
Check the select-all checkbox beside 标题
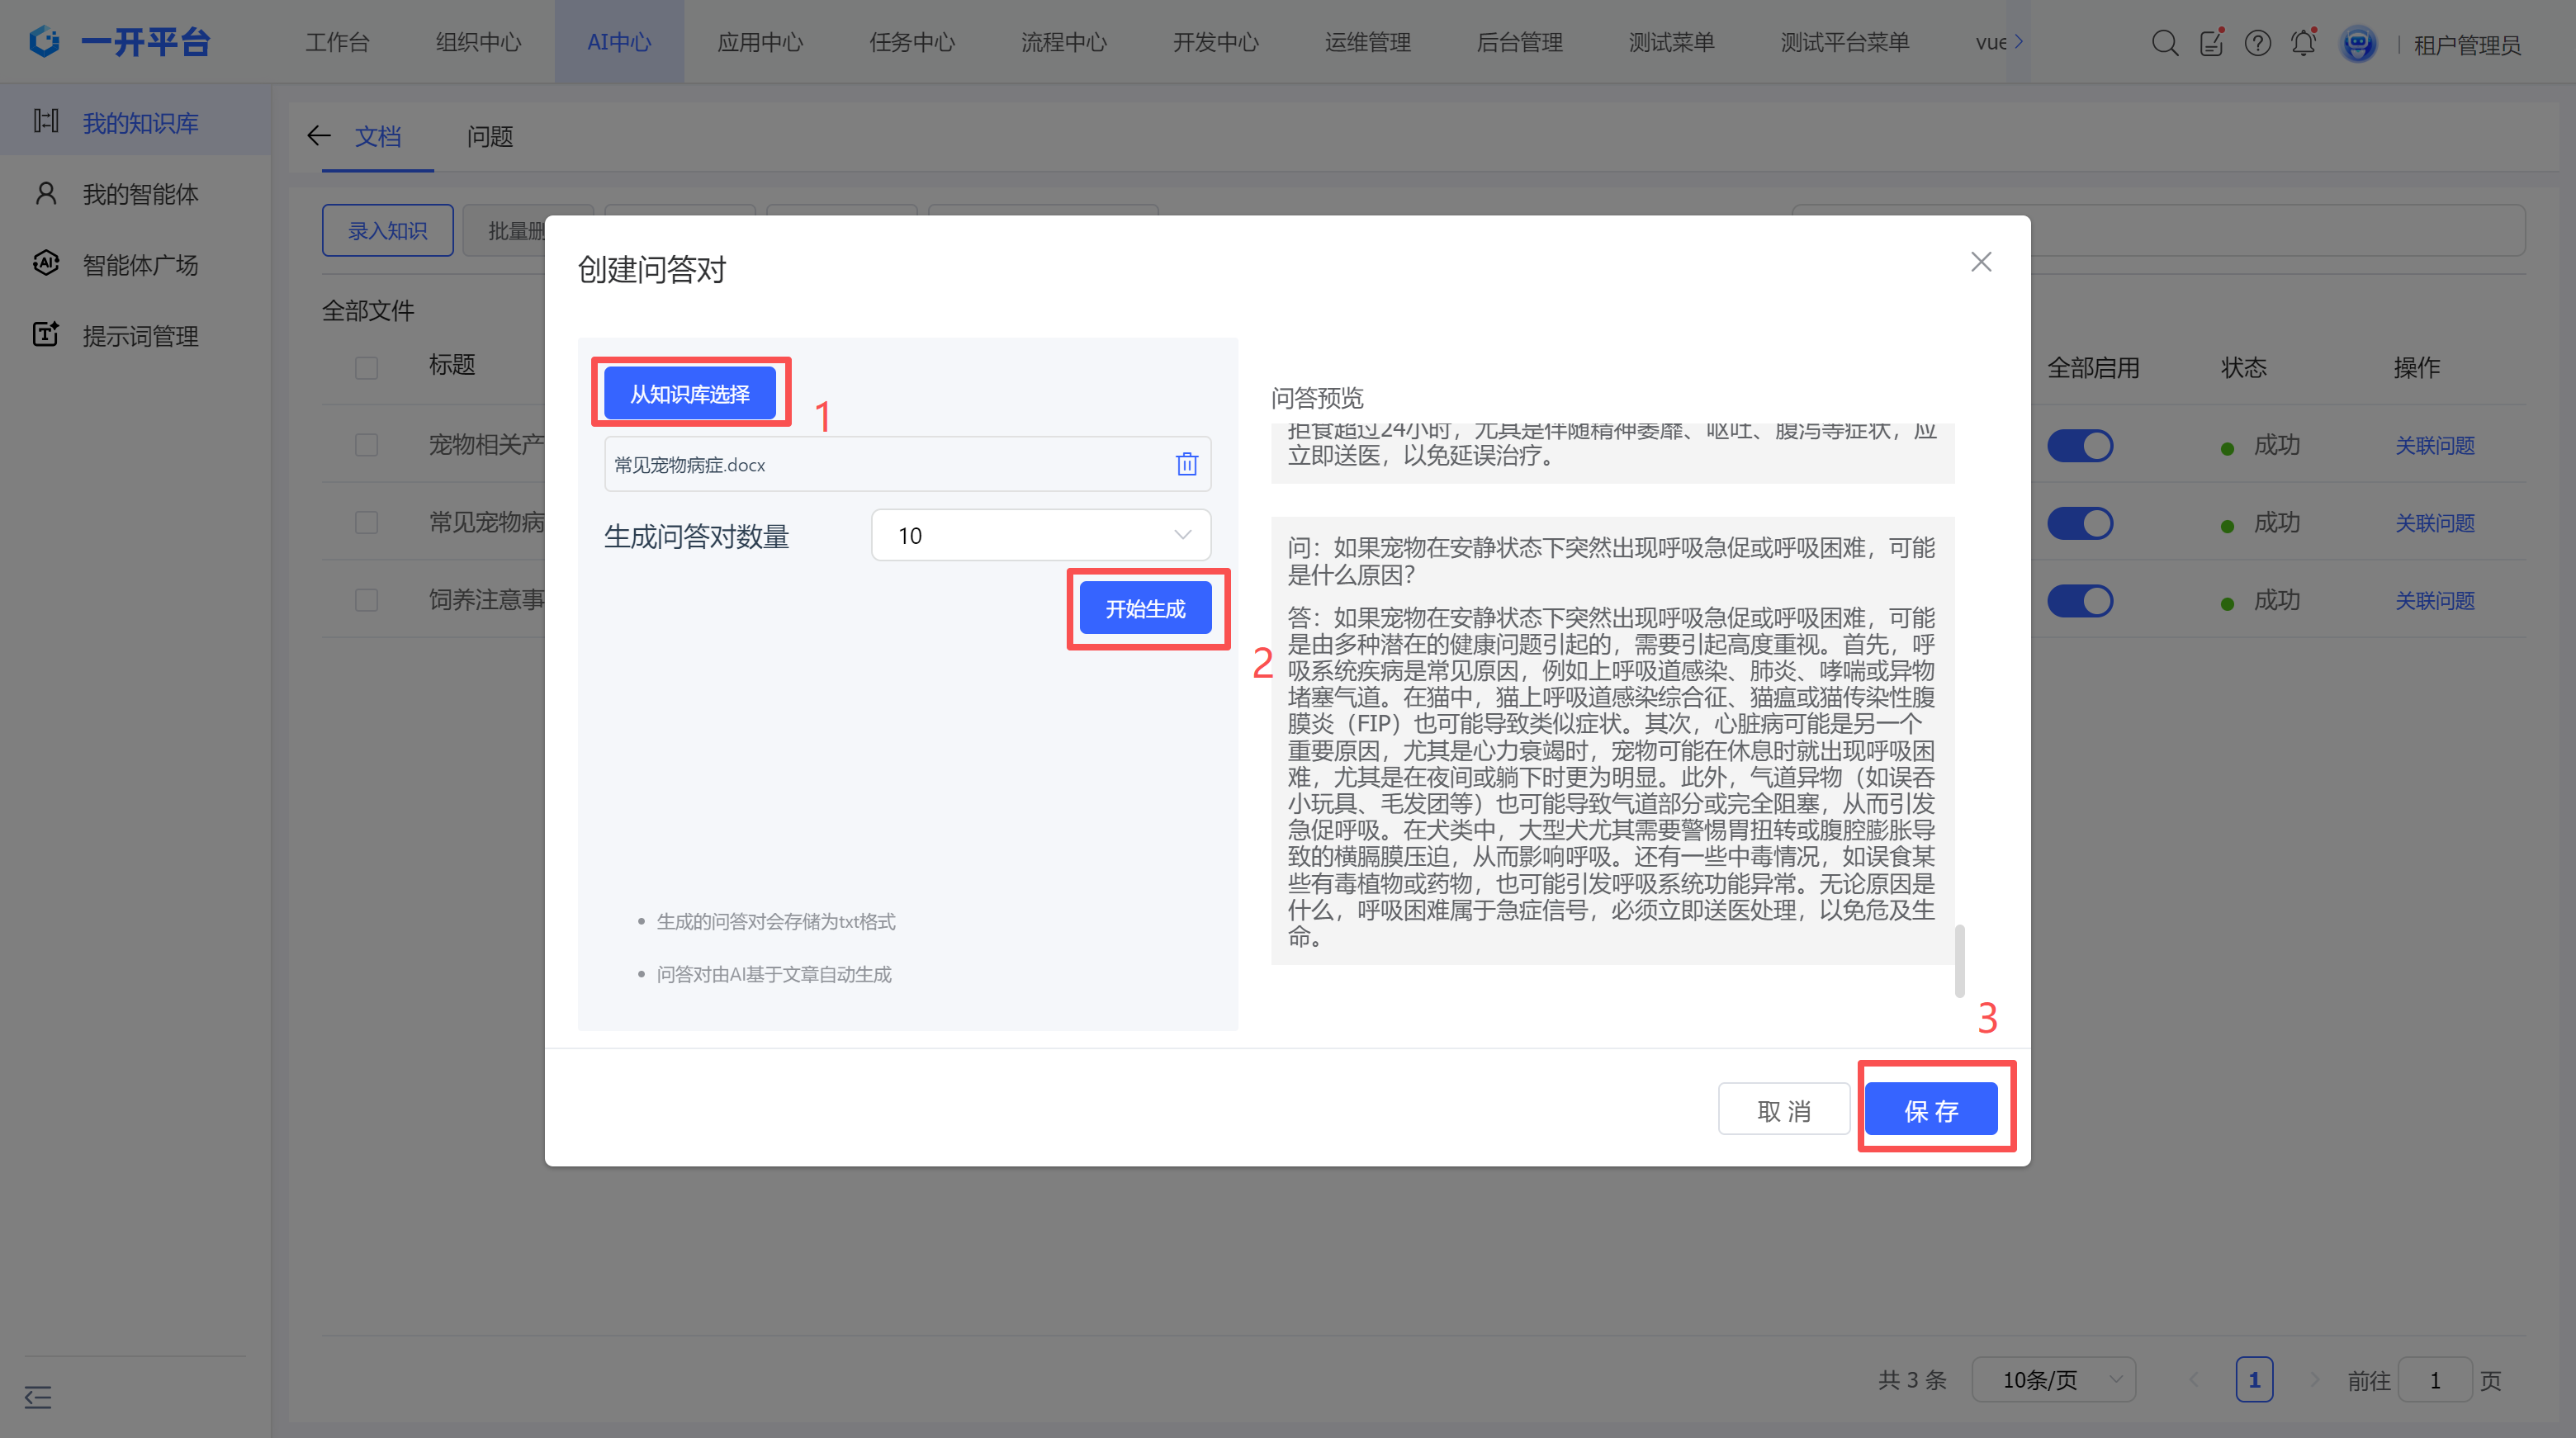pyautogui.click(x=367, y=367)
